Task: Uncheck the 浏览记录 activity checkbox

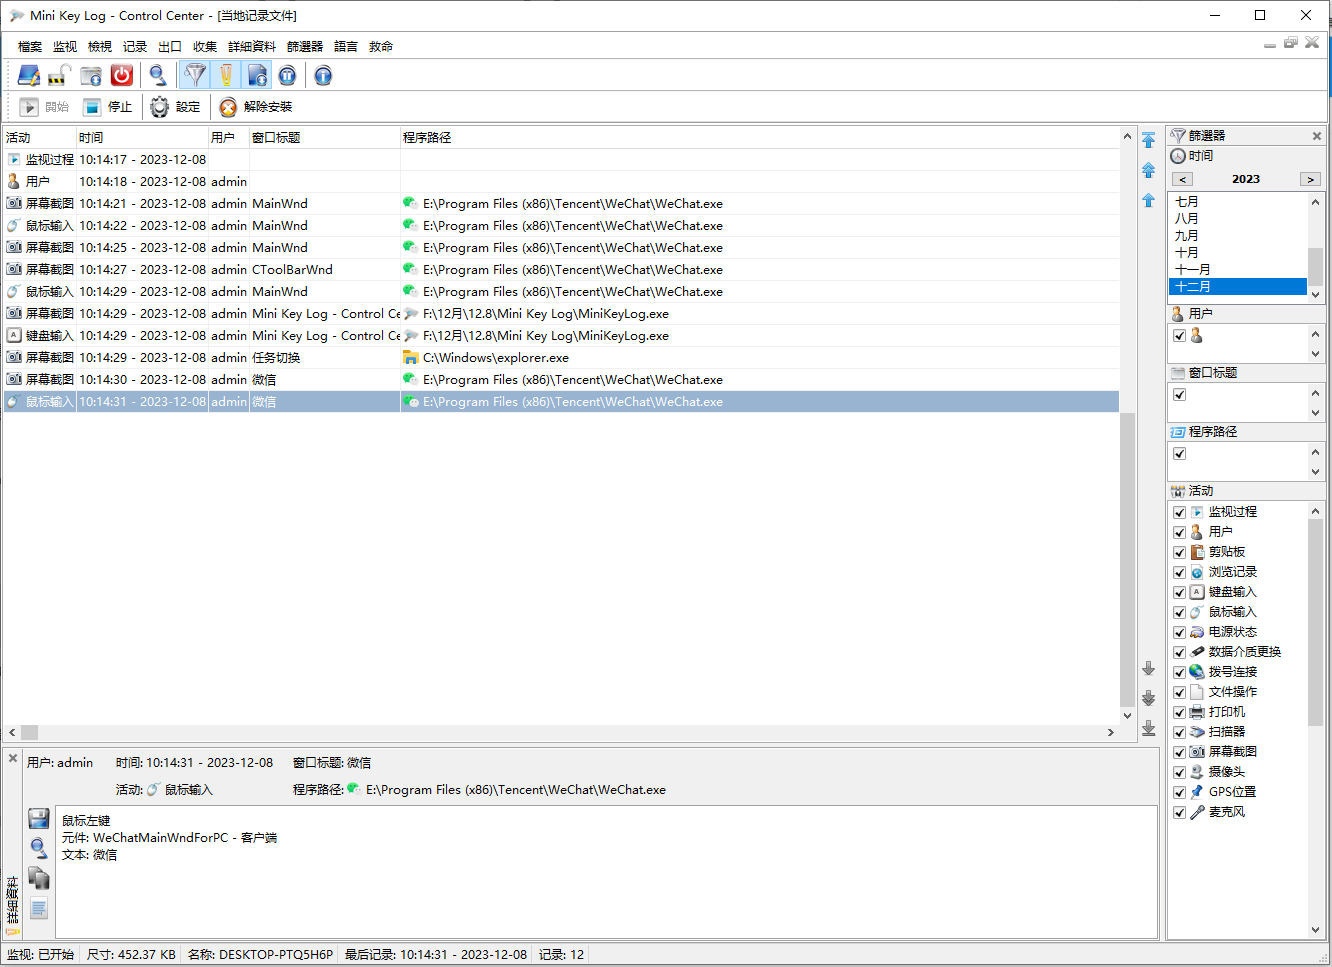Action: [x=1179, y=572]
